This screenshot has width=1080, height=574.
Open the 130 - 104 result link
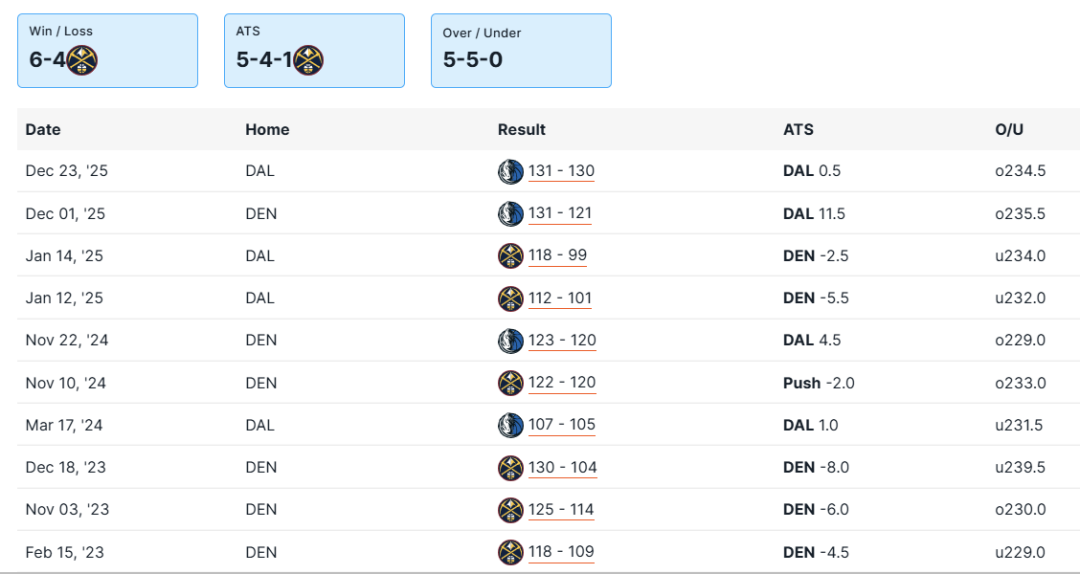(x=562, y=467)
